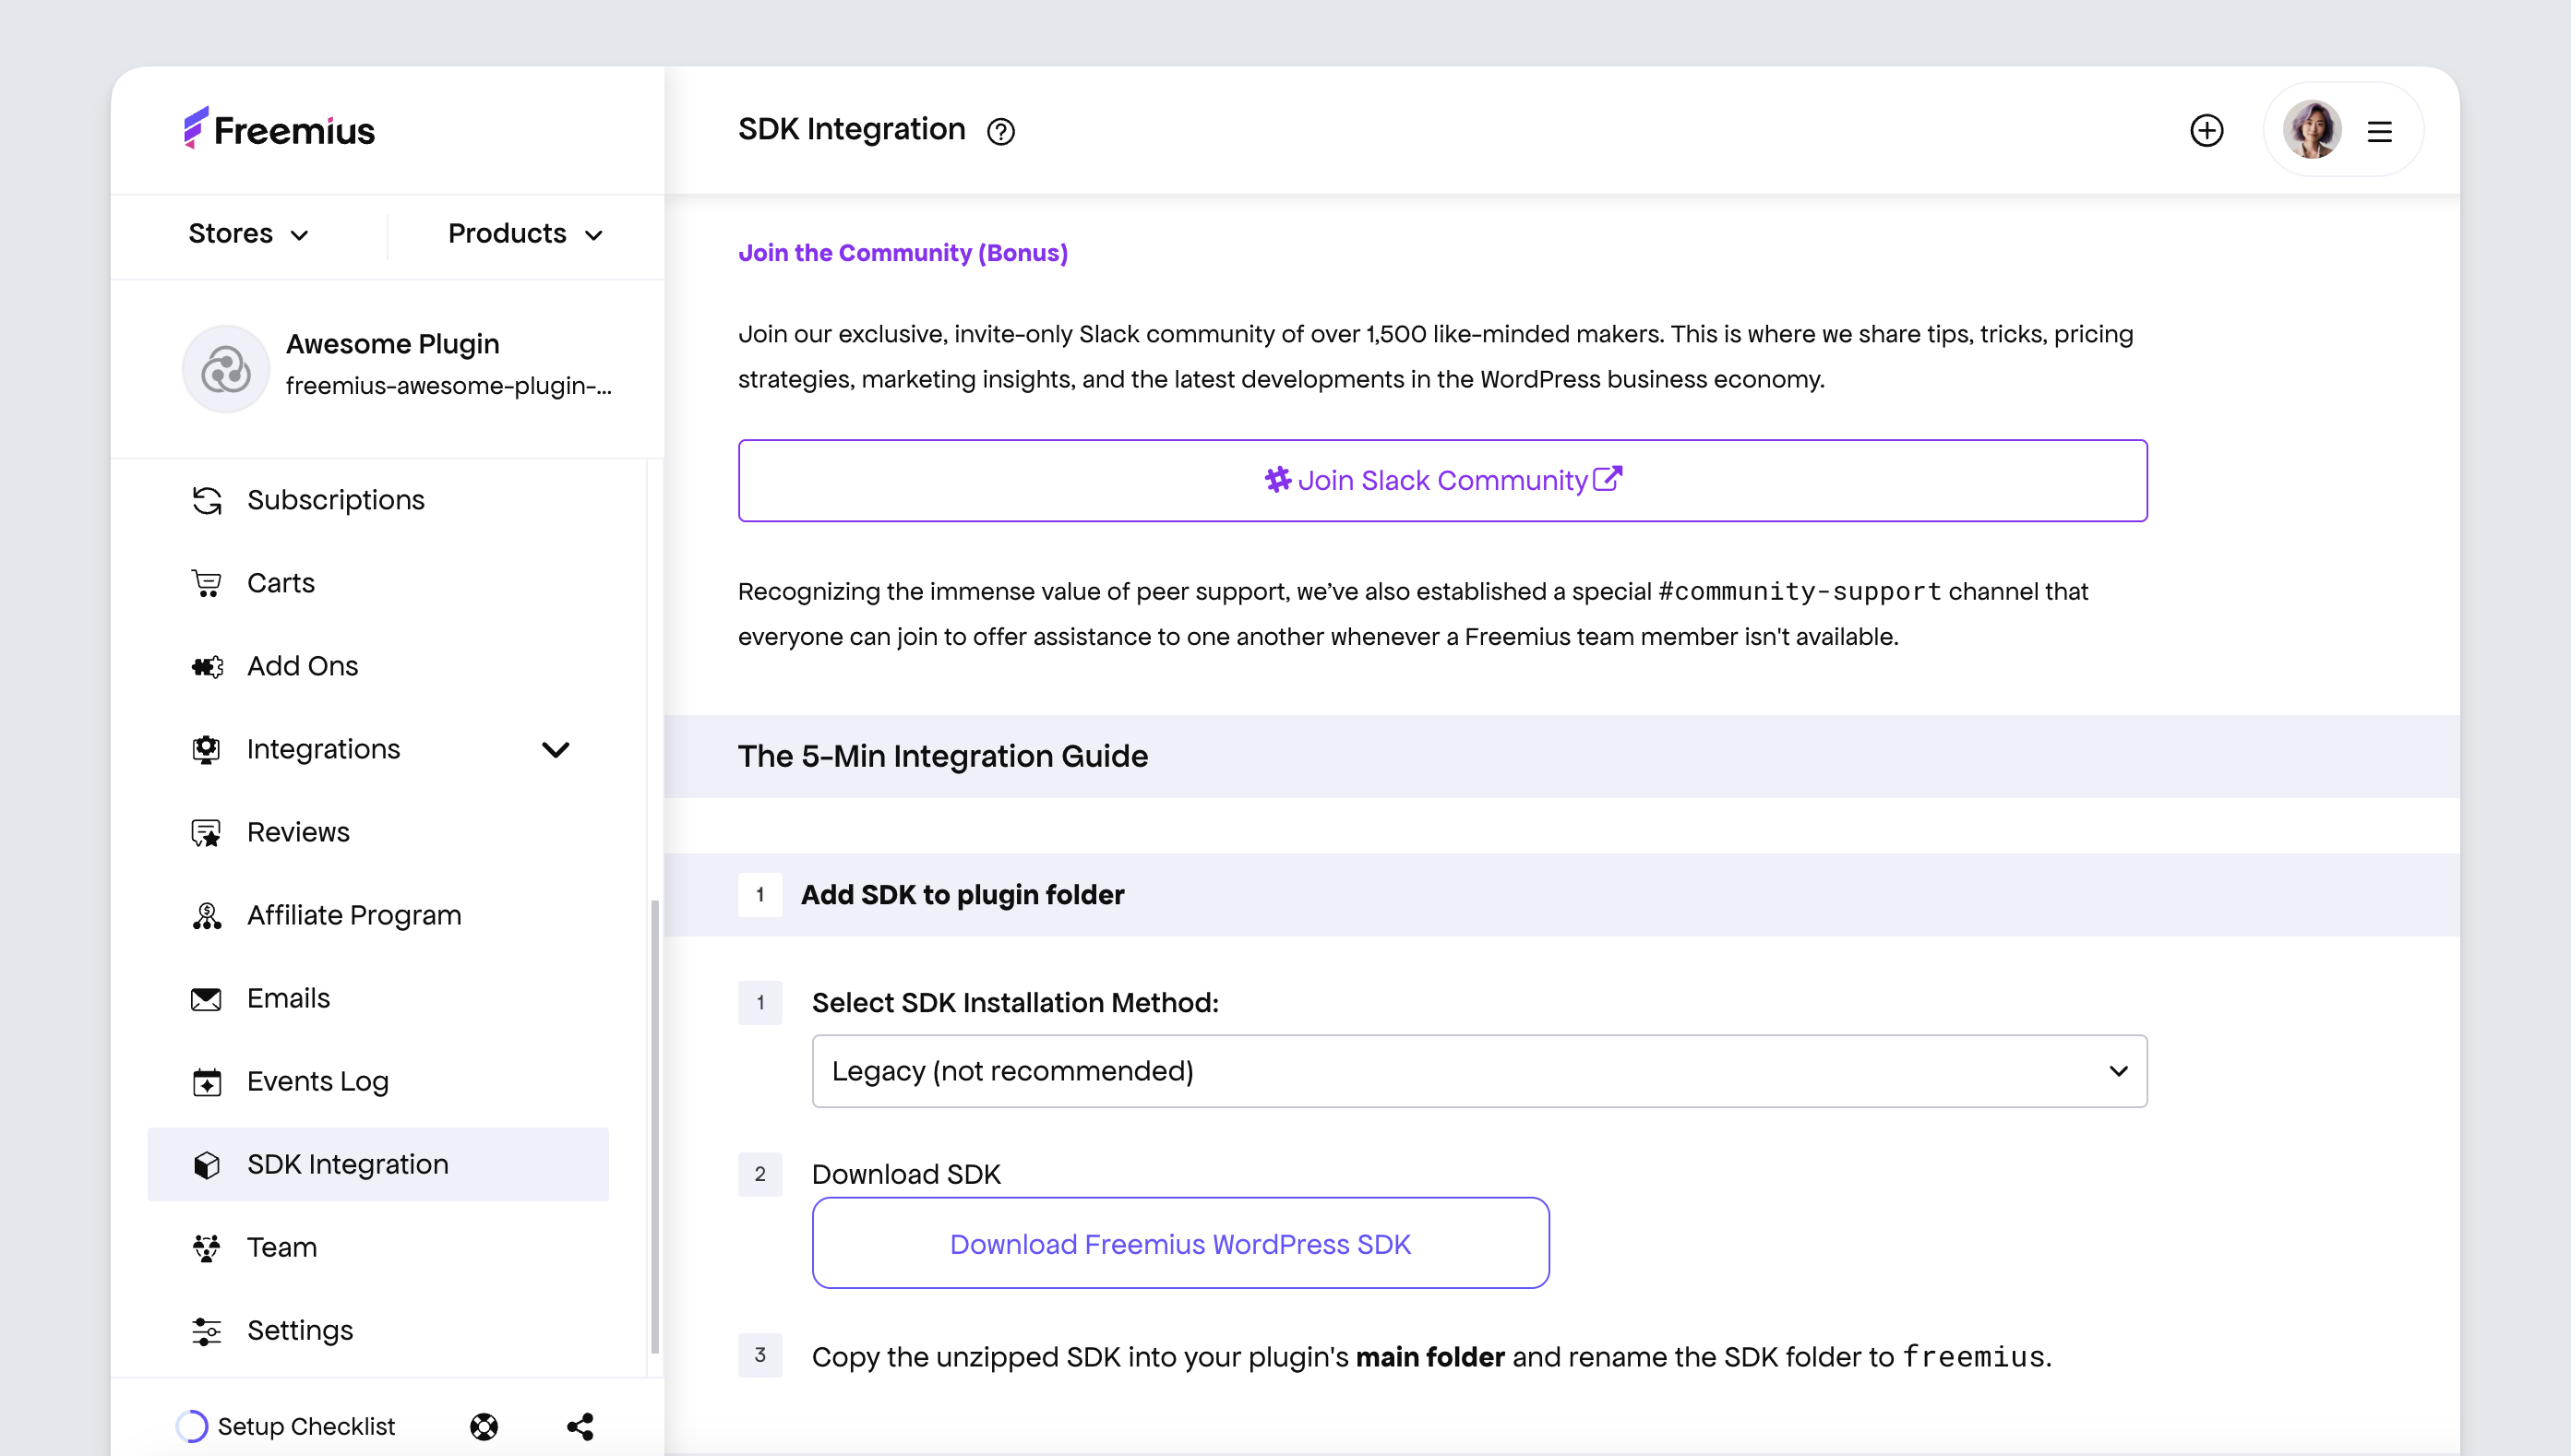Click Join Slack Community button
This screenshot has width=2571, height=1456.
1442,480
